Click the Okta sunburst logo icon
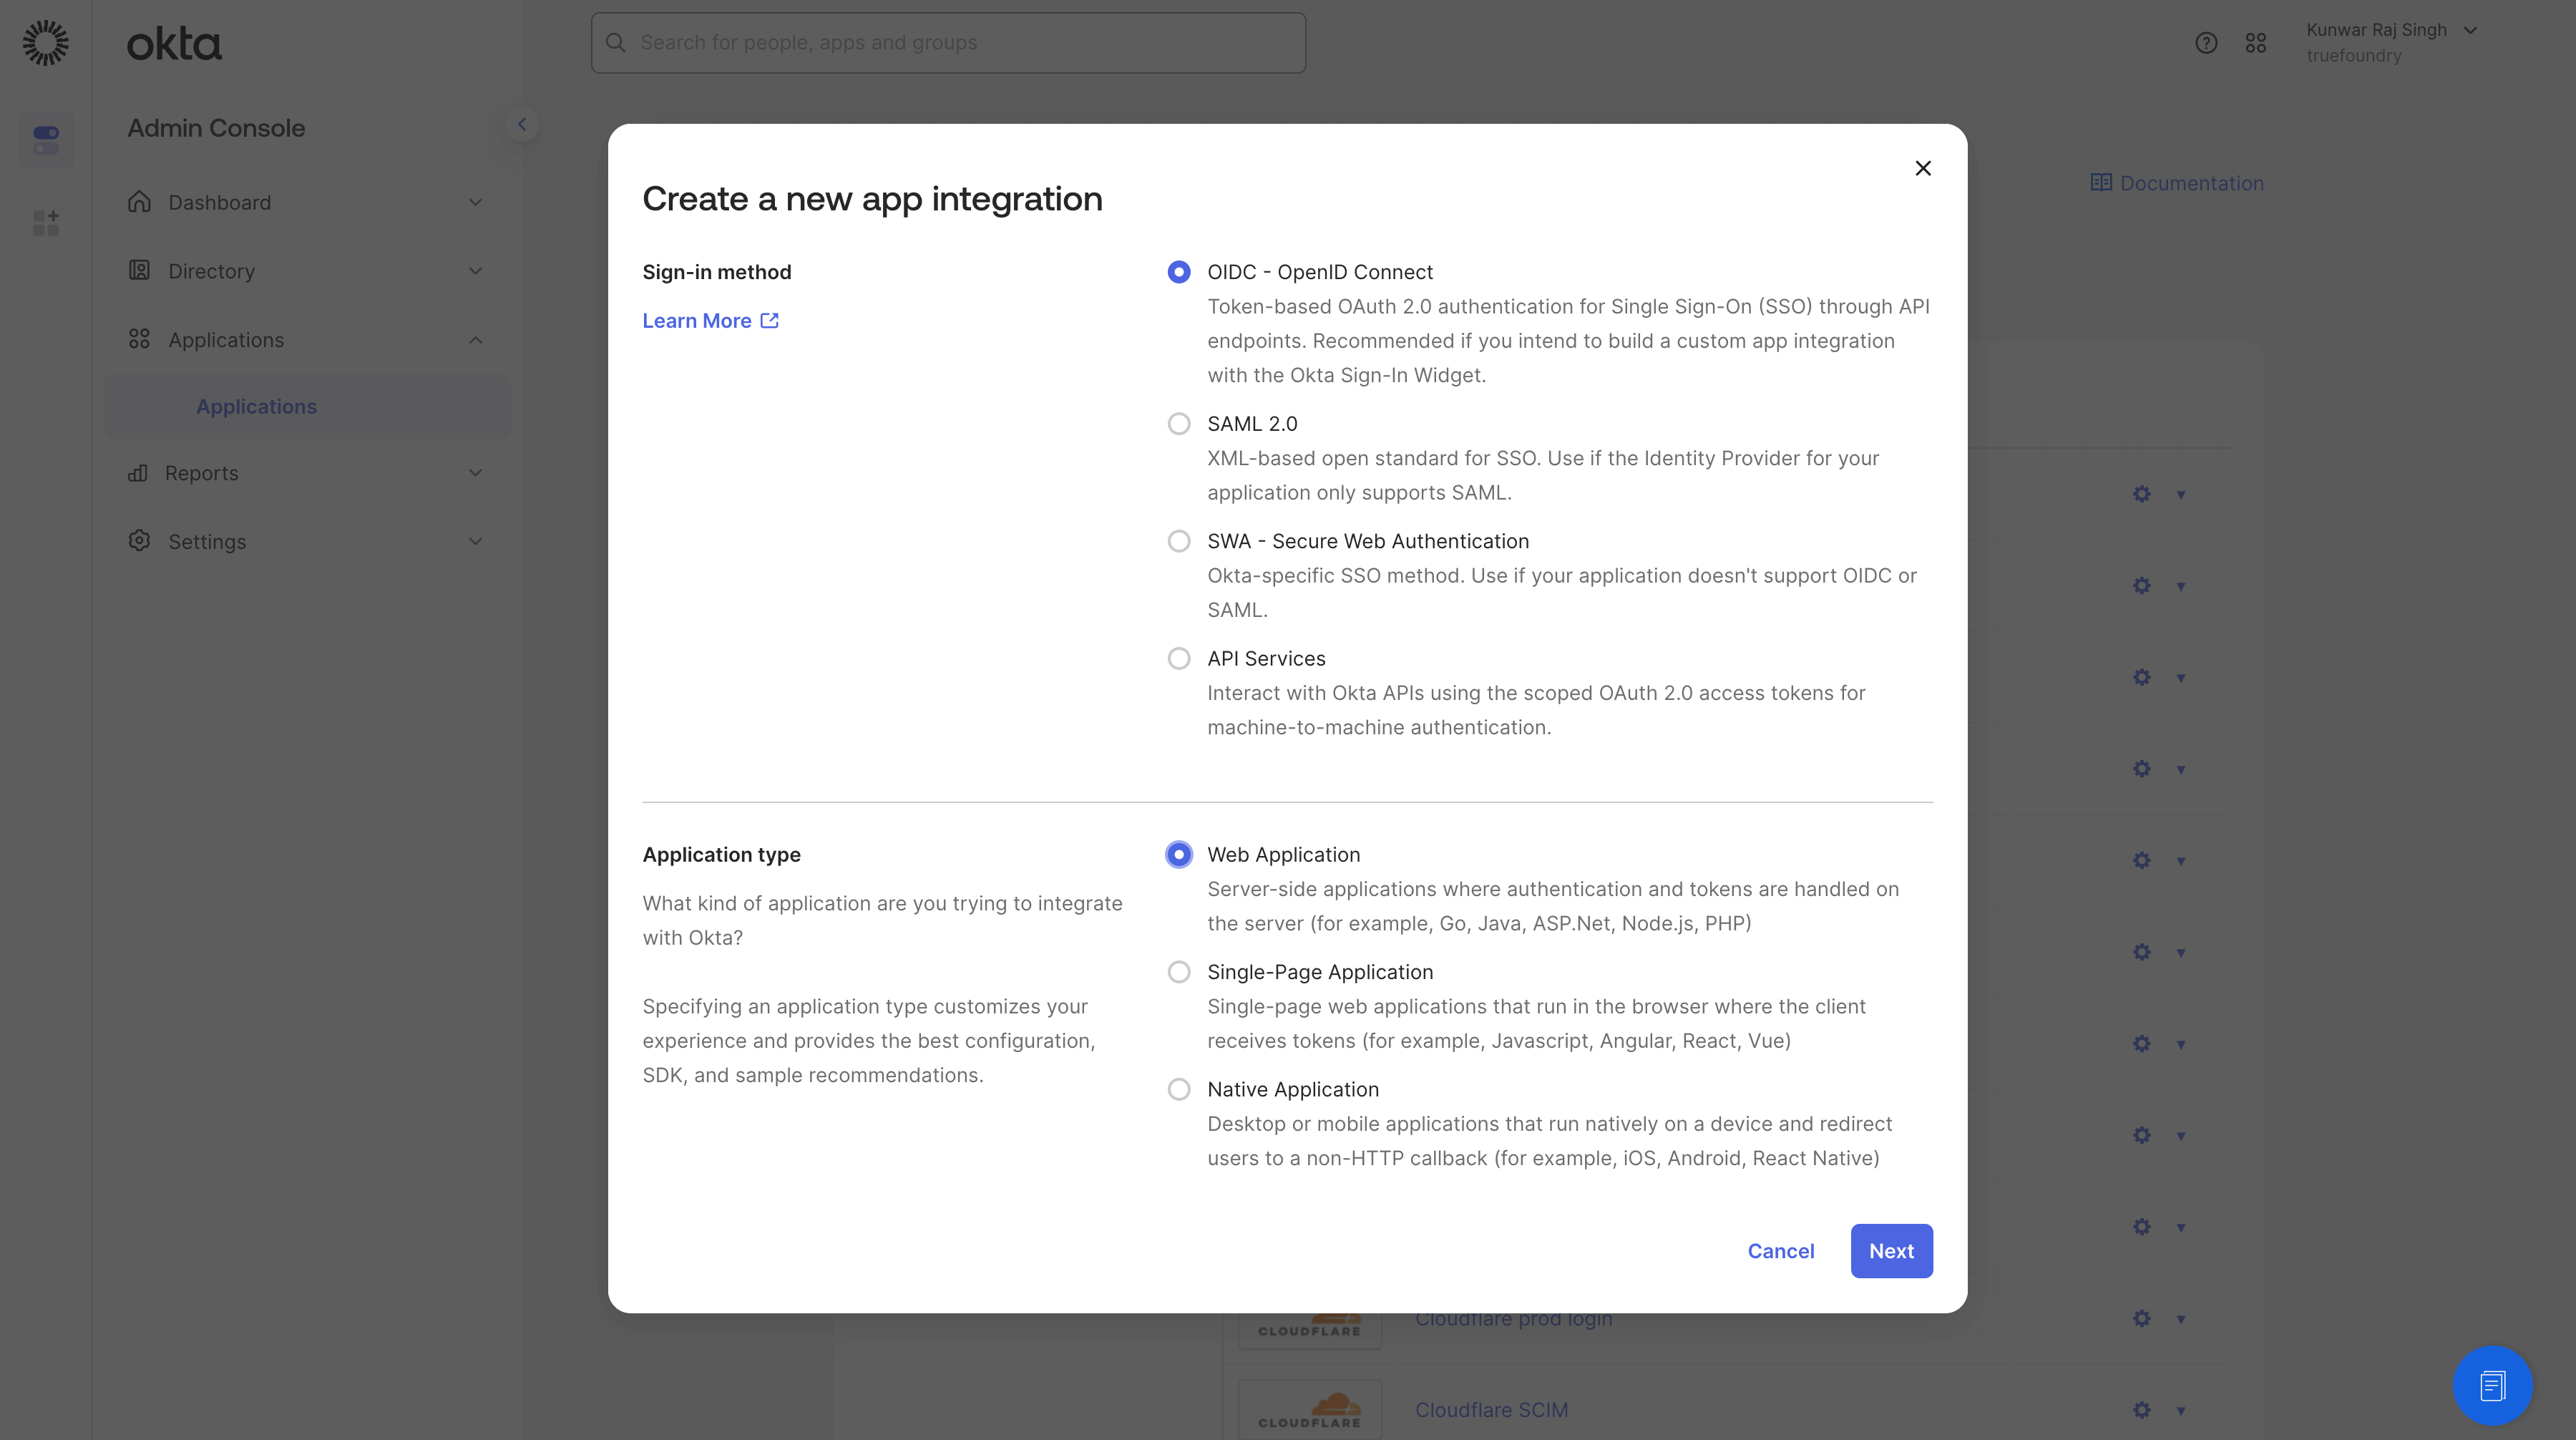This screenshot has width=2576, height=1440. point(46,43)
